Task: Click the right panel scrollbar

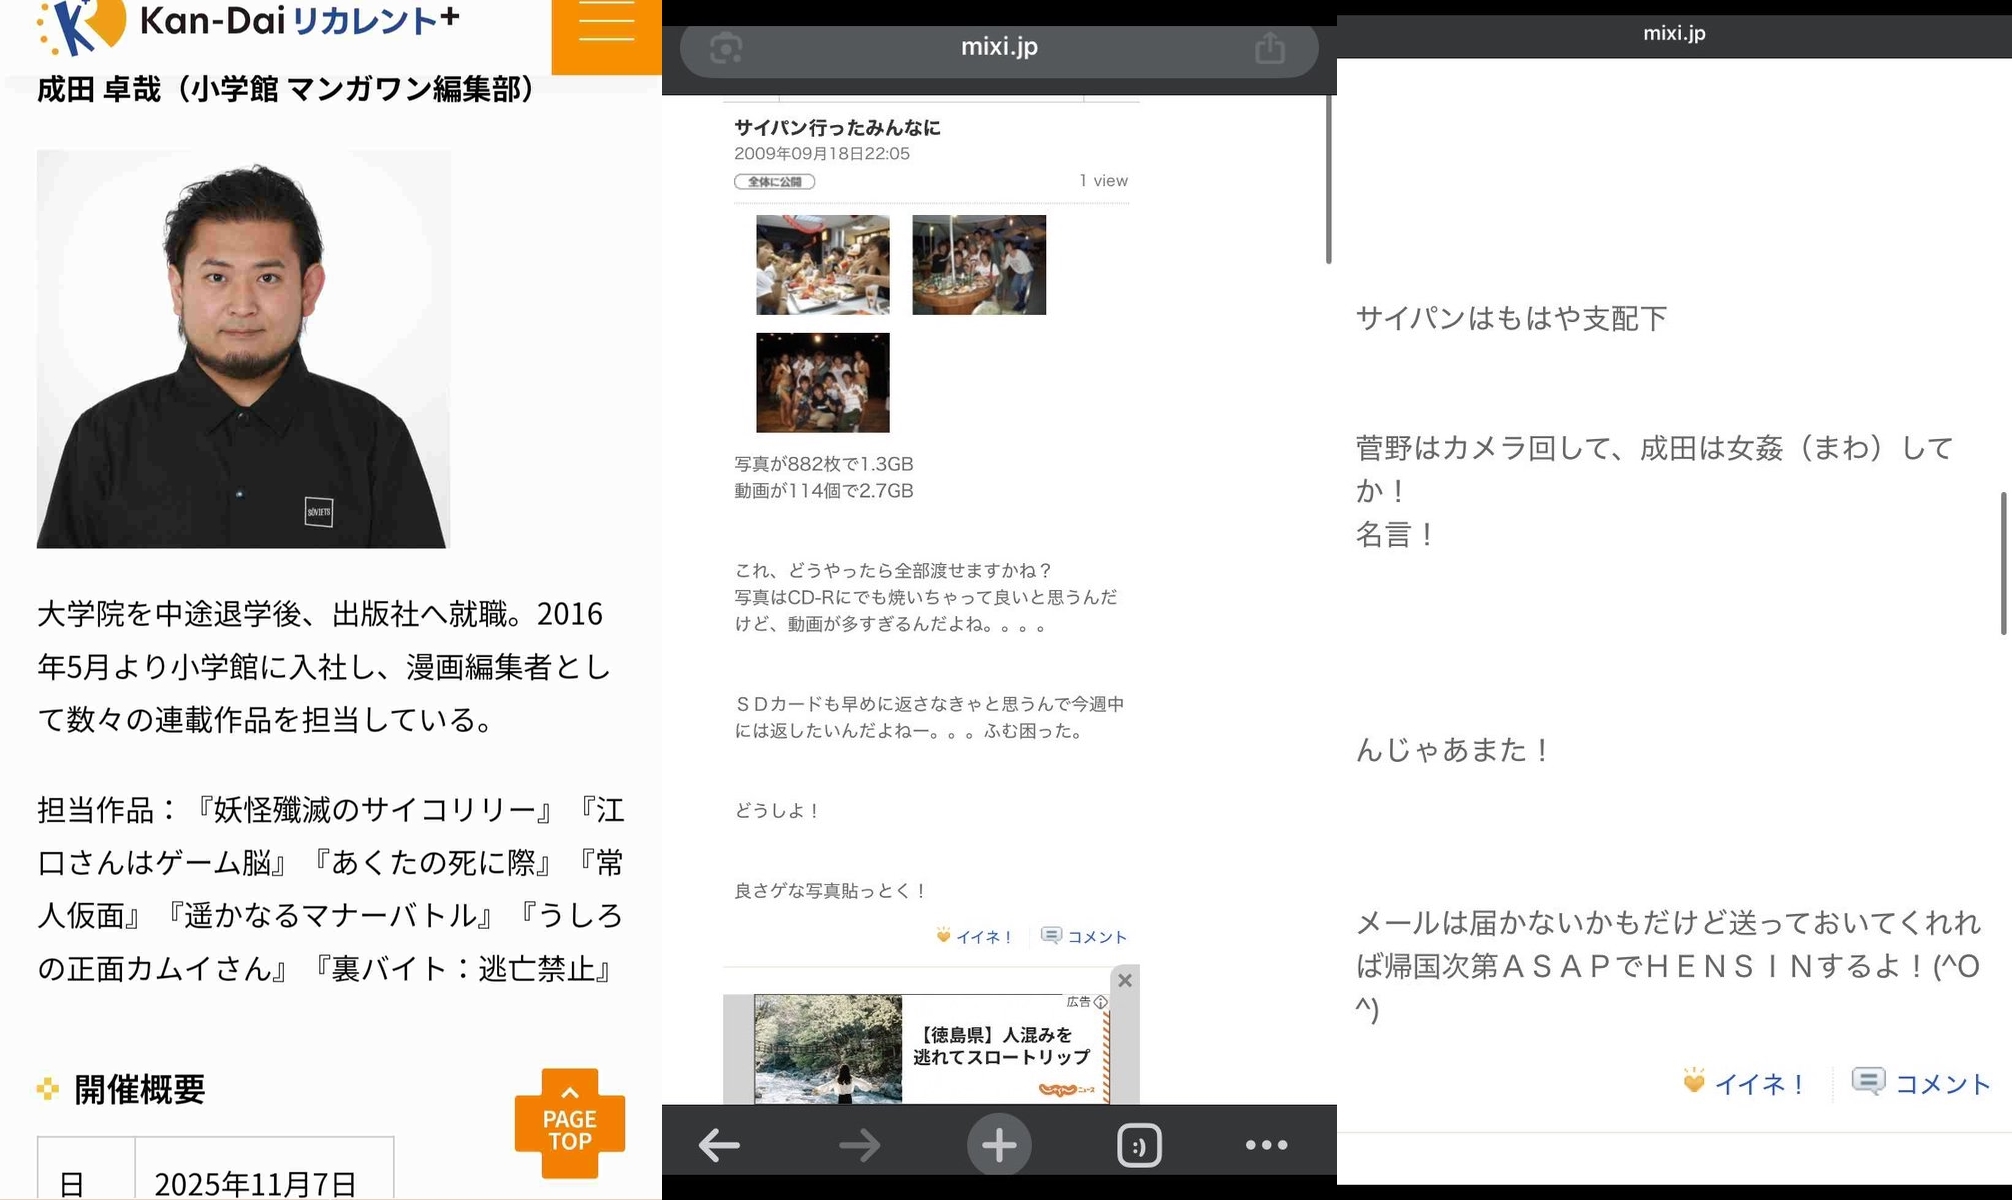Action: [2003, 563]
